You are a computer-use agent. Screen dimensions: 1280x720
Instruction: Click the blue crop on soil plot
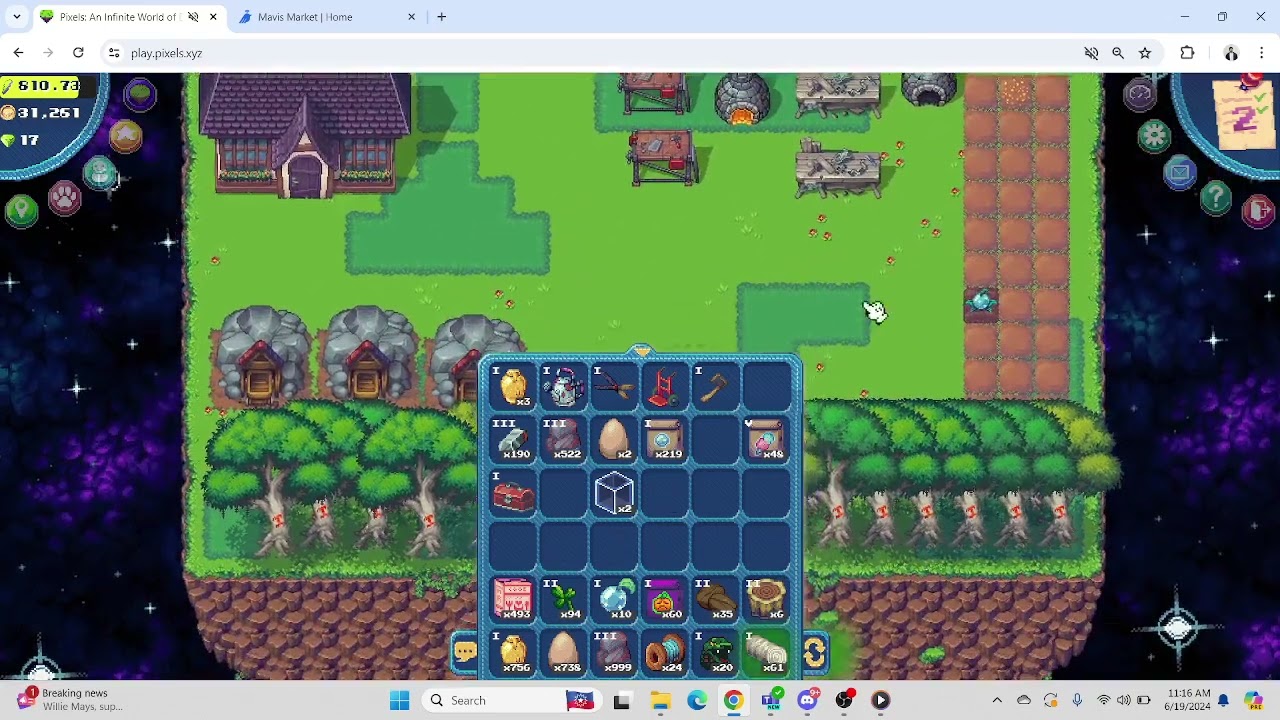tap(980, 301)
